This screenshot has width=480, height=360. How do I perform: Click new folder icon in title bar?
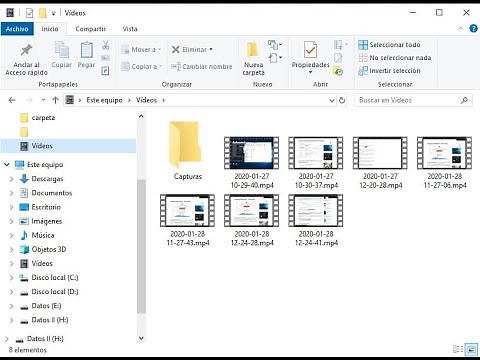(x=43, y=13)
